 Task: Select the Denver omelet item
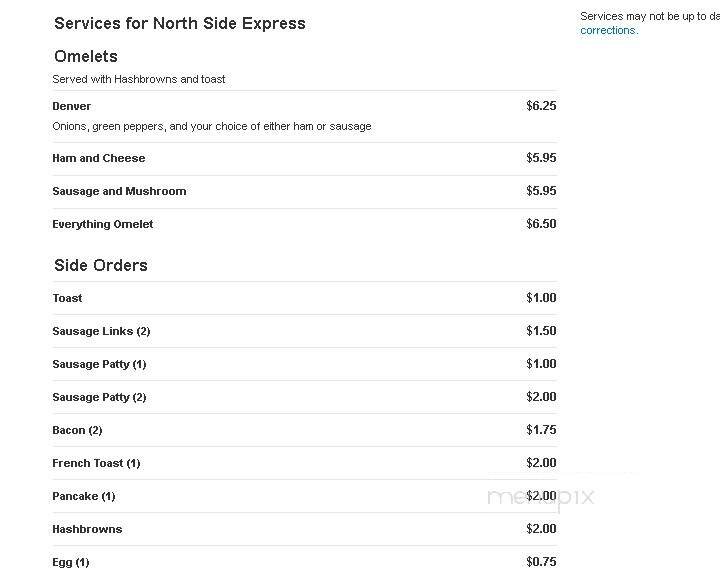[72, 106]
